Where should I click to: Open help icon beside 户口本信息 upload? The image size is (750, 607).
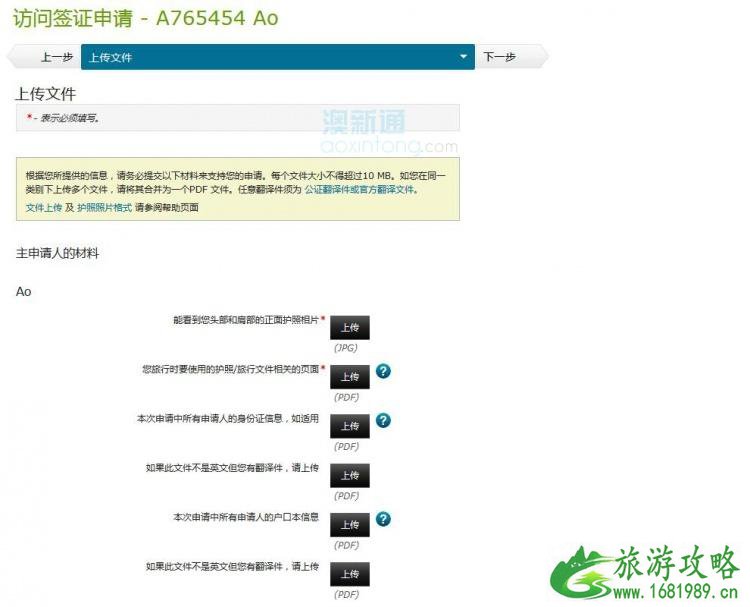click(x=382, y=519)
